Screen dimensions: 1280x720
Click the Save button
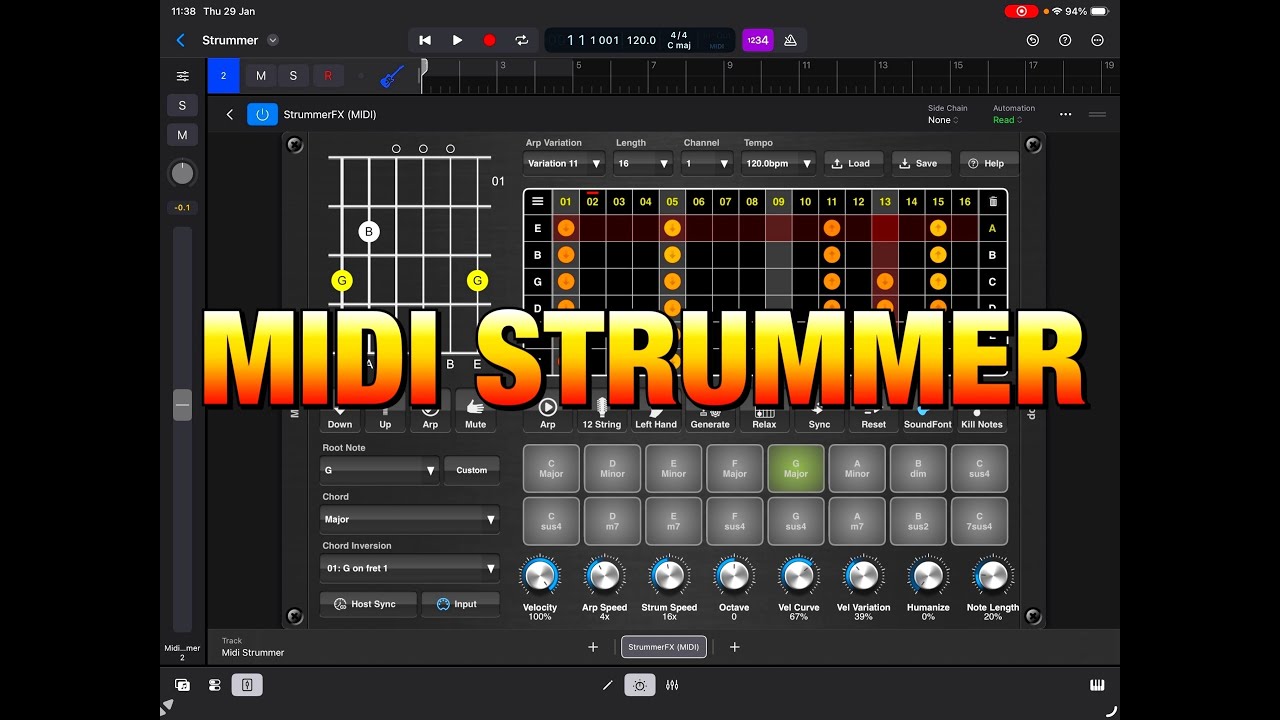tap(921, 163)
